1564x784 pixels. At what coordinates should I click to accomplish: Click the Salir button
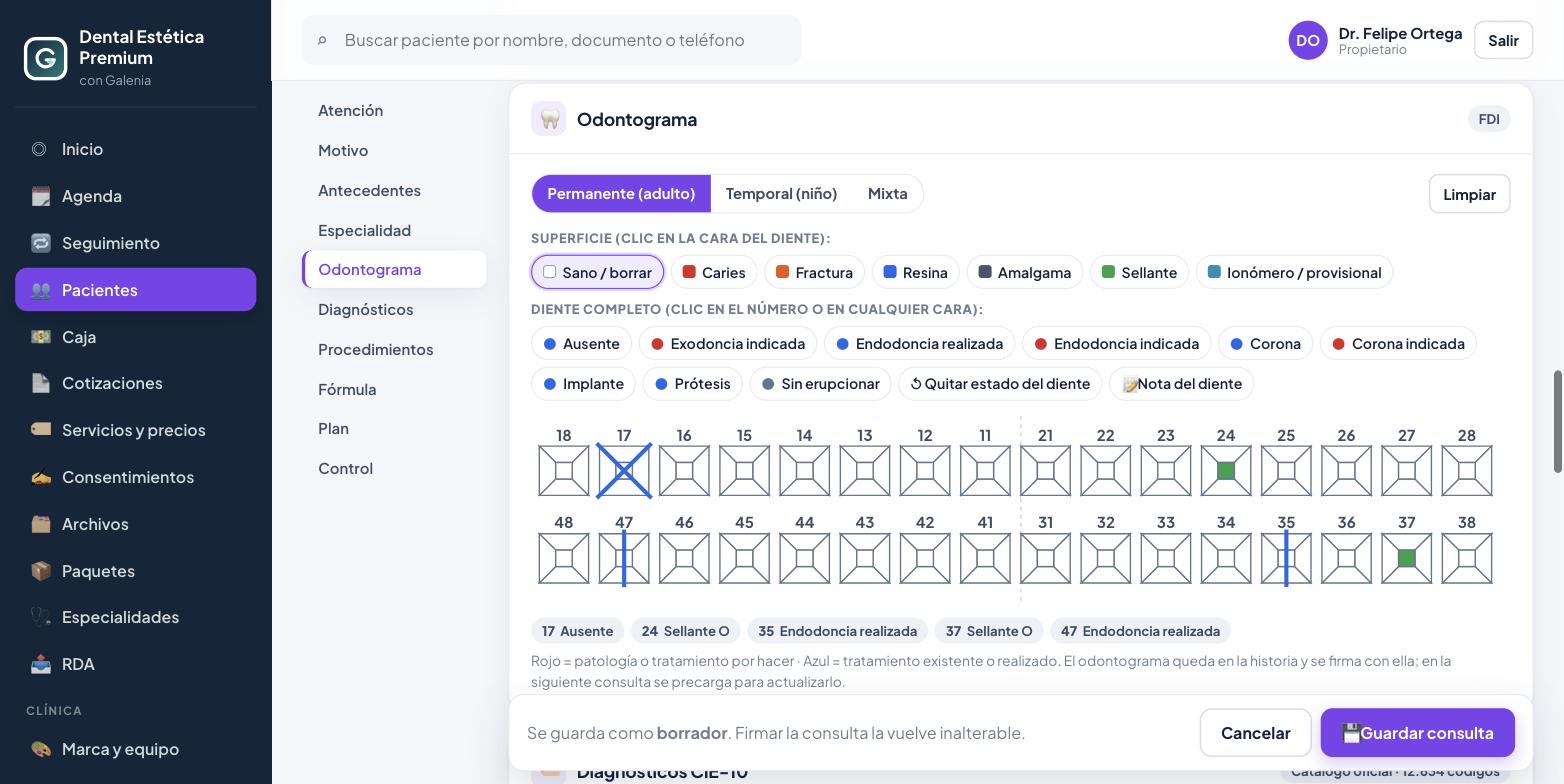point(1503,40)
